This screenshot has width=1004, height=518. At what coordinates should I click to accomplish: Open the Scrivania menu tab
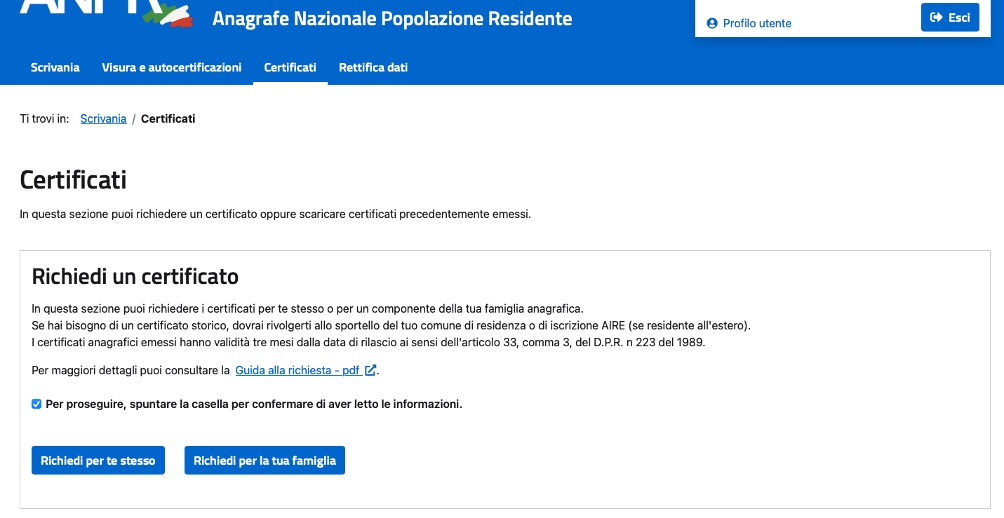(55, 67)
